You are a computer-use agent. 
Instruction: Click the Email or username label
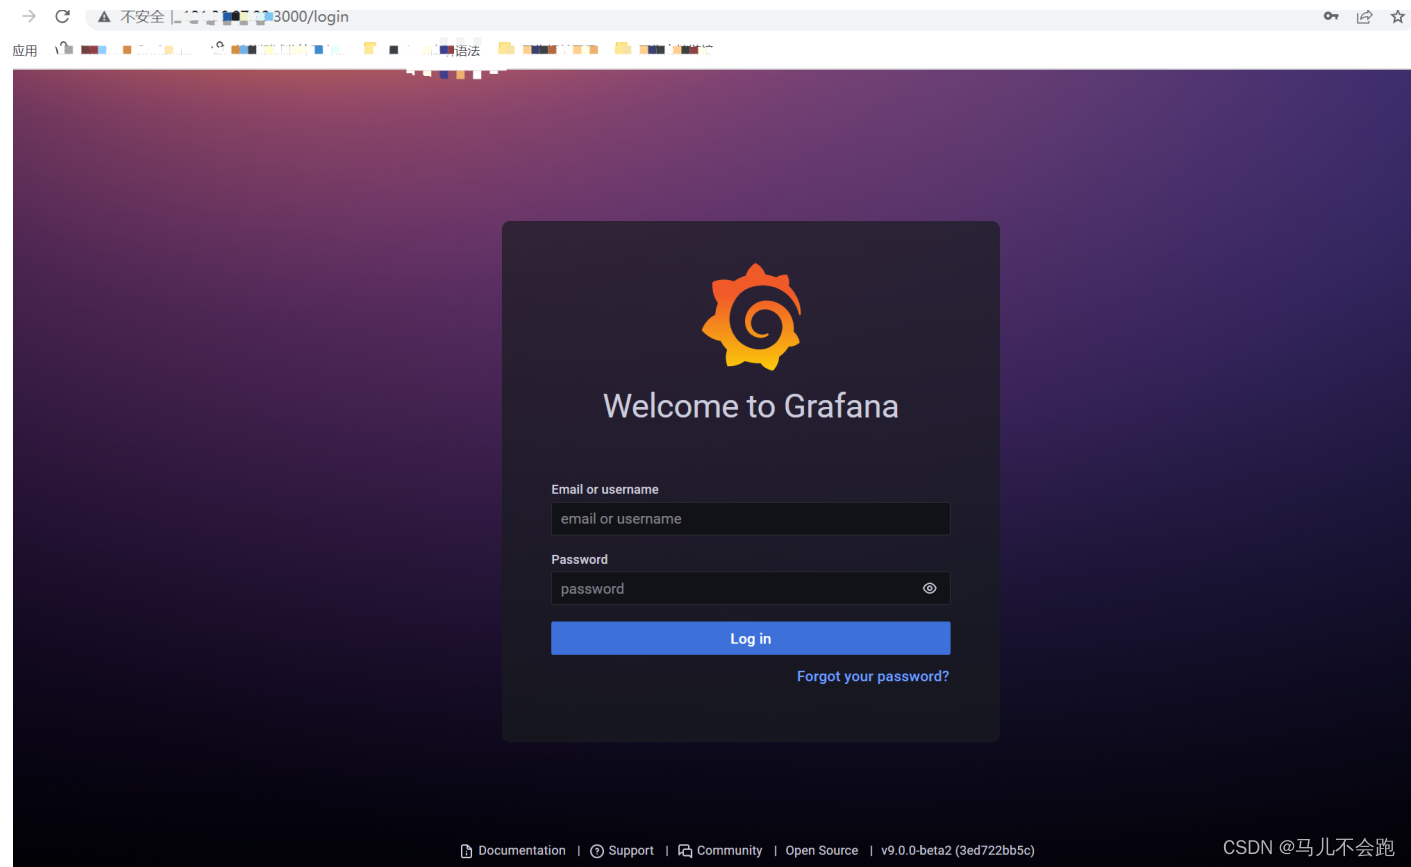coord(604,489)
